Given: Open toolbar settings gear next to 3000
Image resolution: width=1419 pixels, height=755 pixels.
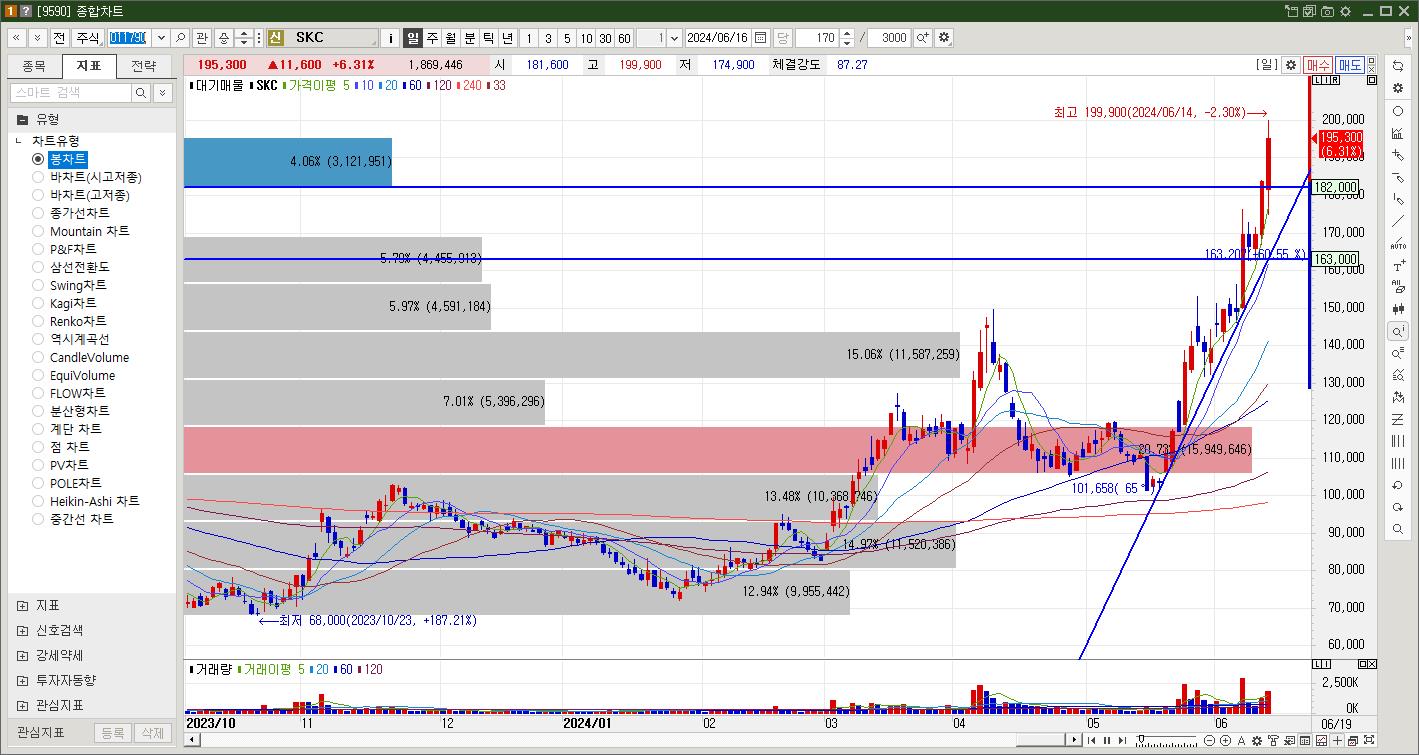Looking at the screenshot, I should [x=945, y=38].
